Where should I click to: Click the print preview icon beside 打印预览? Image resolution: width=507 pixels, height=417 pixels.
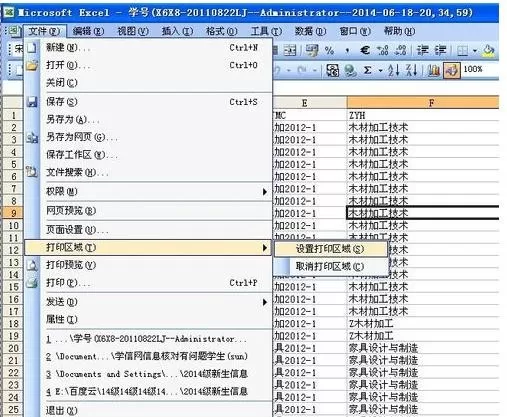(32, 265)
